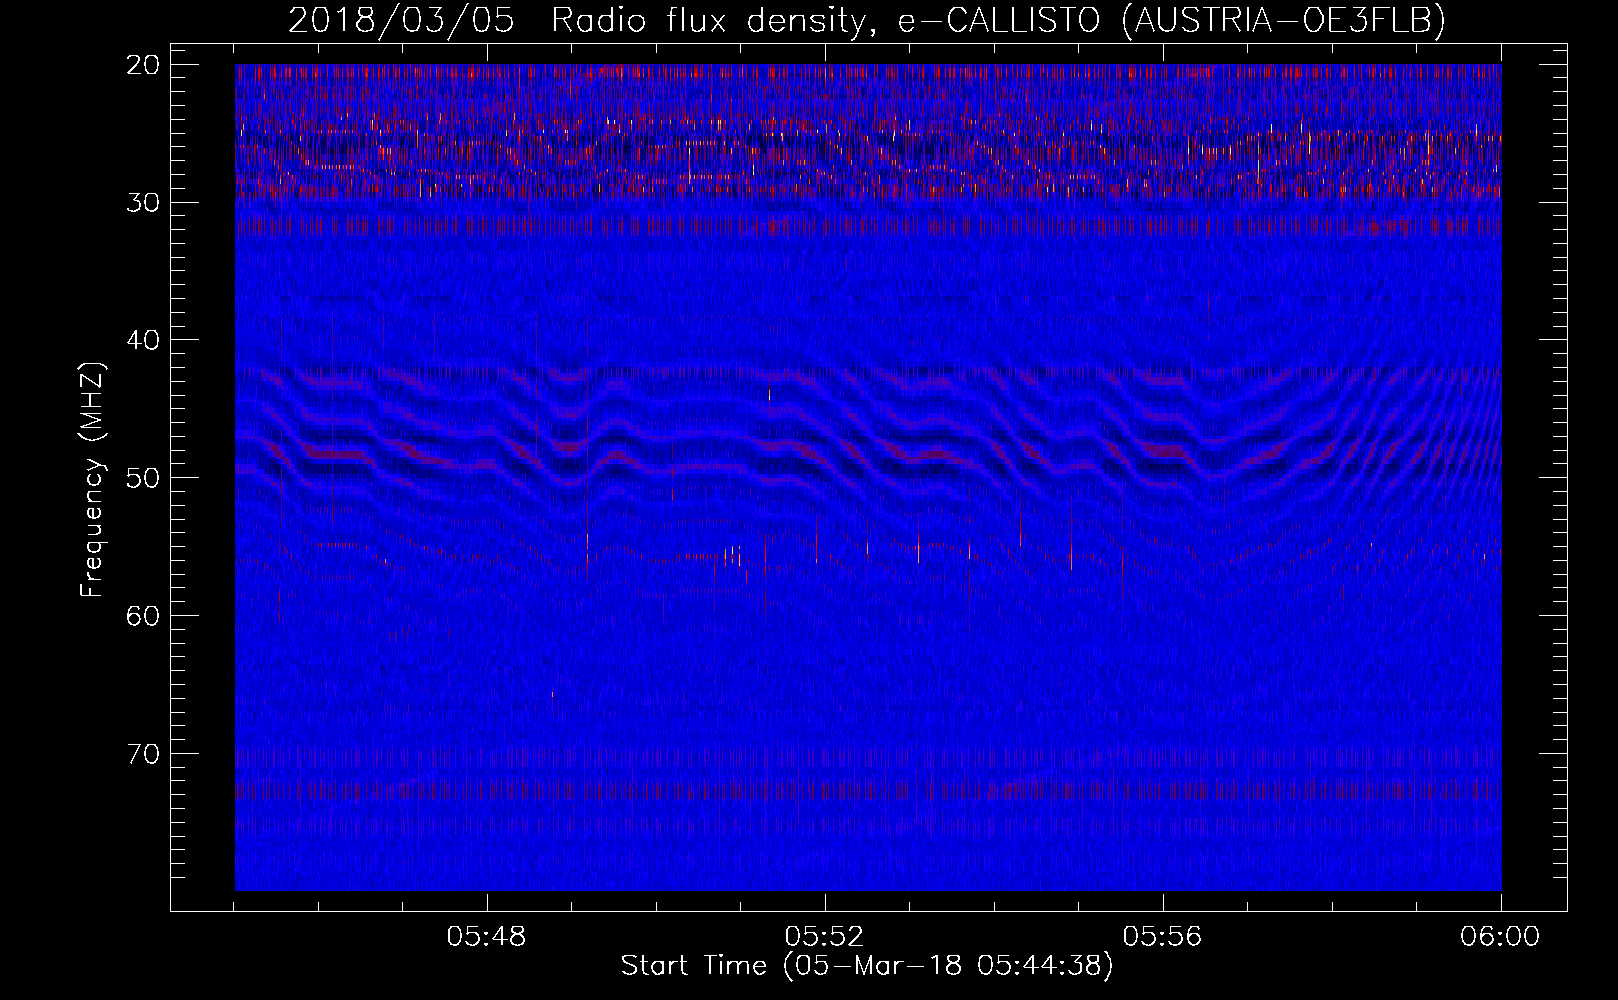Click the 20 frequency tick label
Screen dimensions: 1618x1000
click(x=144, y=65)
